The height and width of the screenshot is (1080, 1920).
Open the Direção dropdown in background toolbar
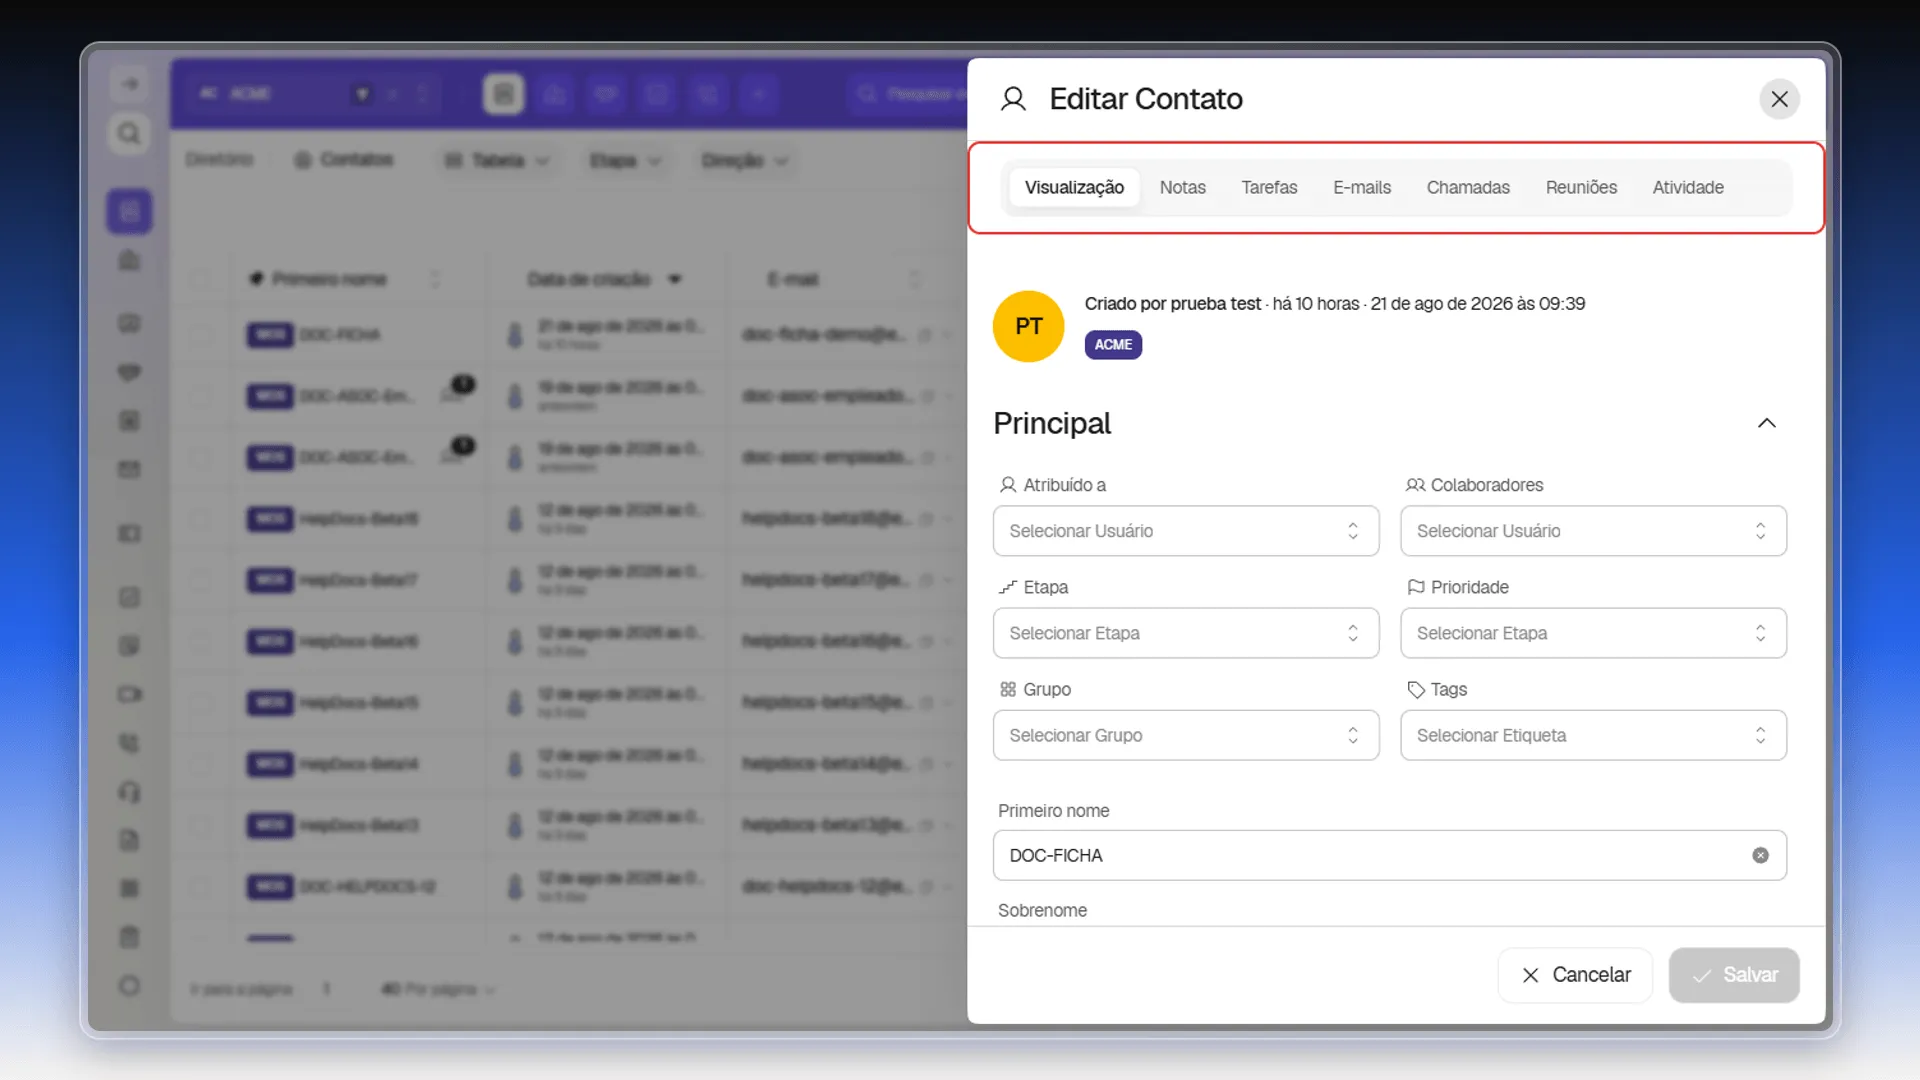tap(745, 160)
